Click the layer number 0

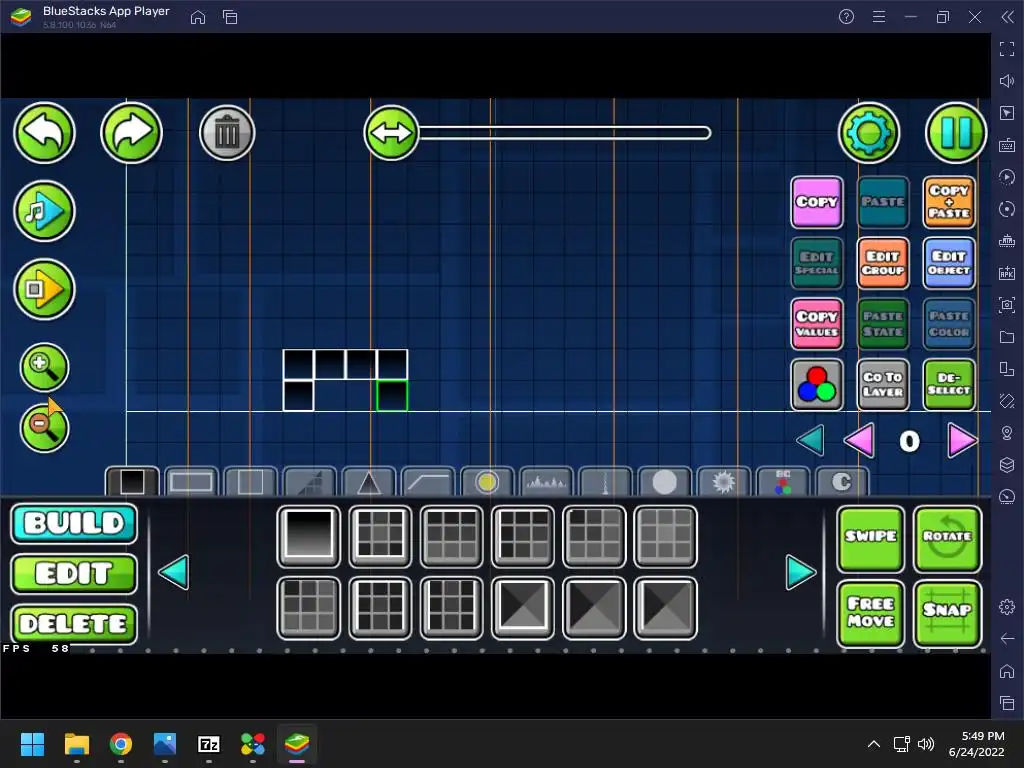(909, 441)
